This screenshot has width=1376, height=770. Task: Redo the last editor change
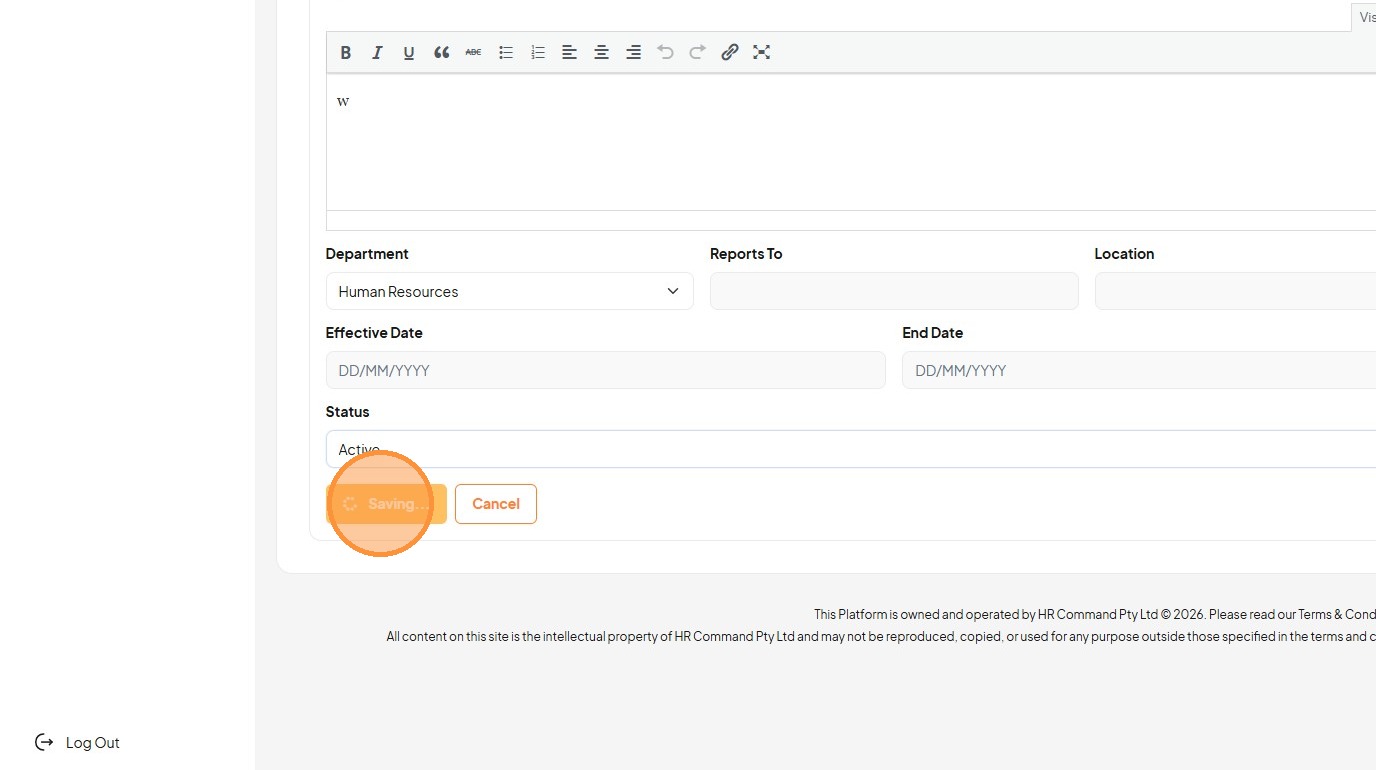pyautogui.click(x=697, y=53)
